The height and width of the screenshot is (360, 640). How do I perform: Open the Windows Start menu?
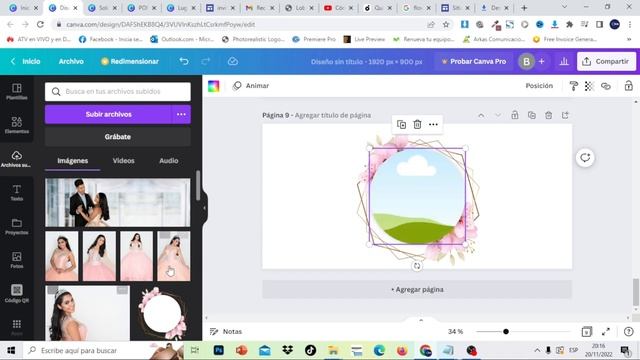[x=11, y=350]
